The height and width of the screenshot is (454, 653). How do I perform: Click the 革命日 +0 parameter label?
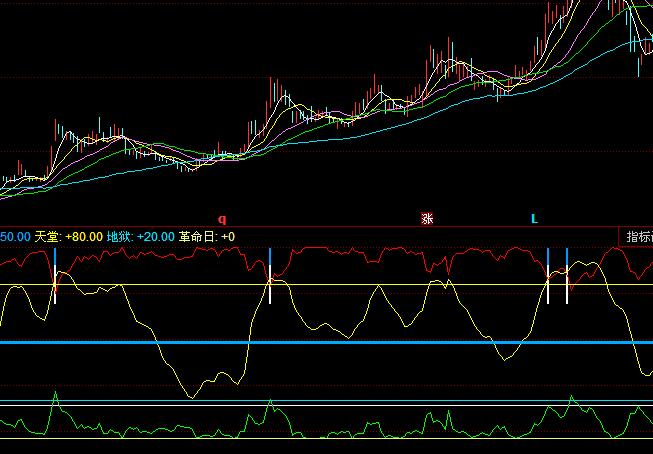(207, 237)
